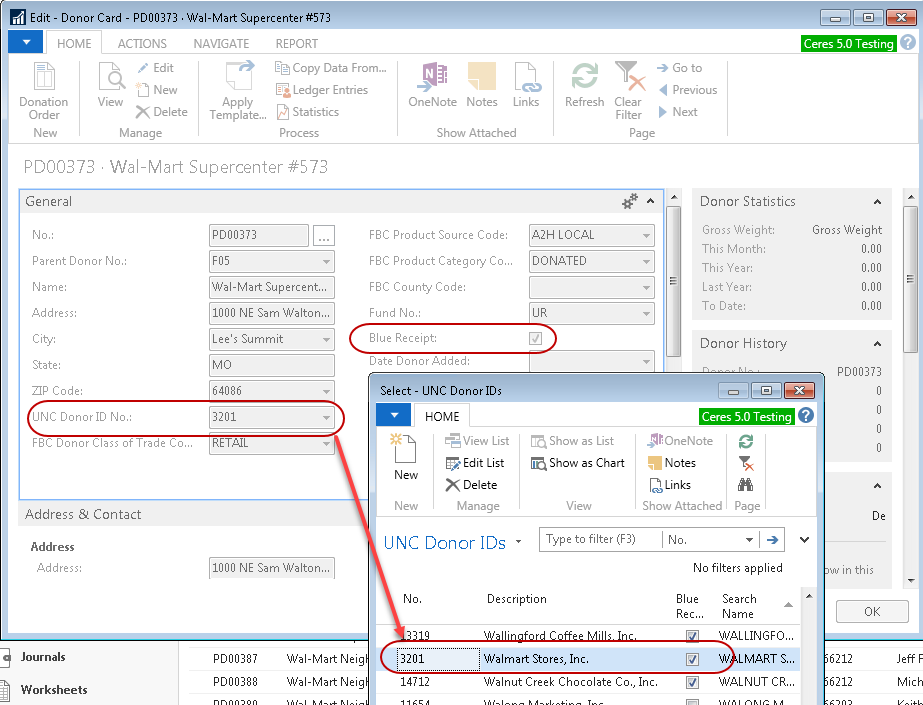Open the filter field No. dropdown
This screenshot has height=705, width=923.
tap(748, 540)
